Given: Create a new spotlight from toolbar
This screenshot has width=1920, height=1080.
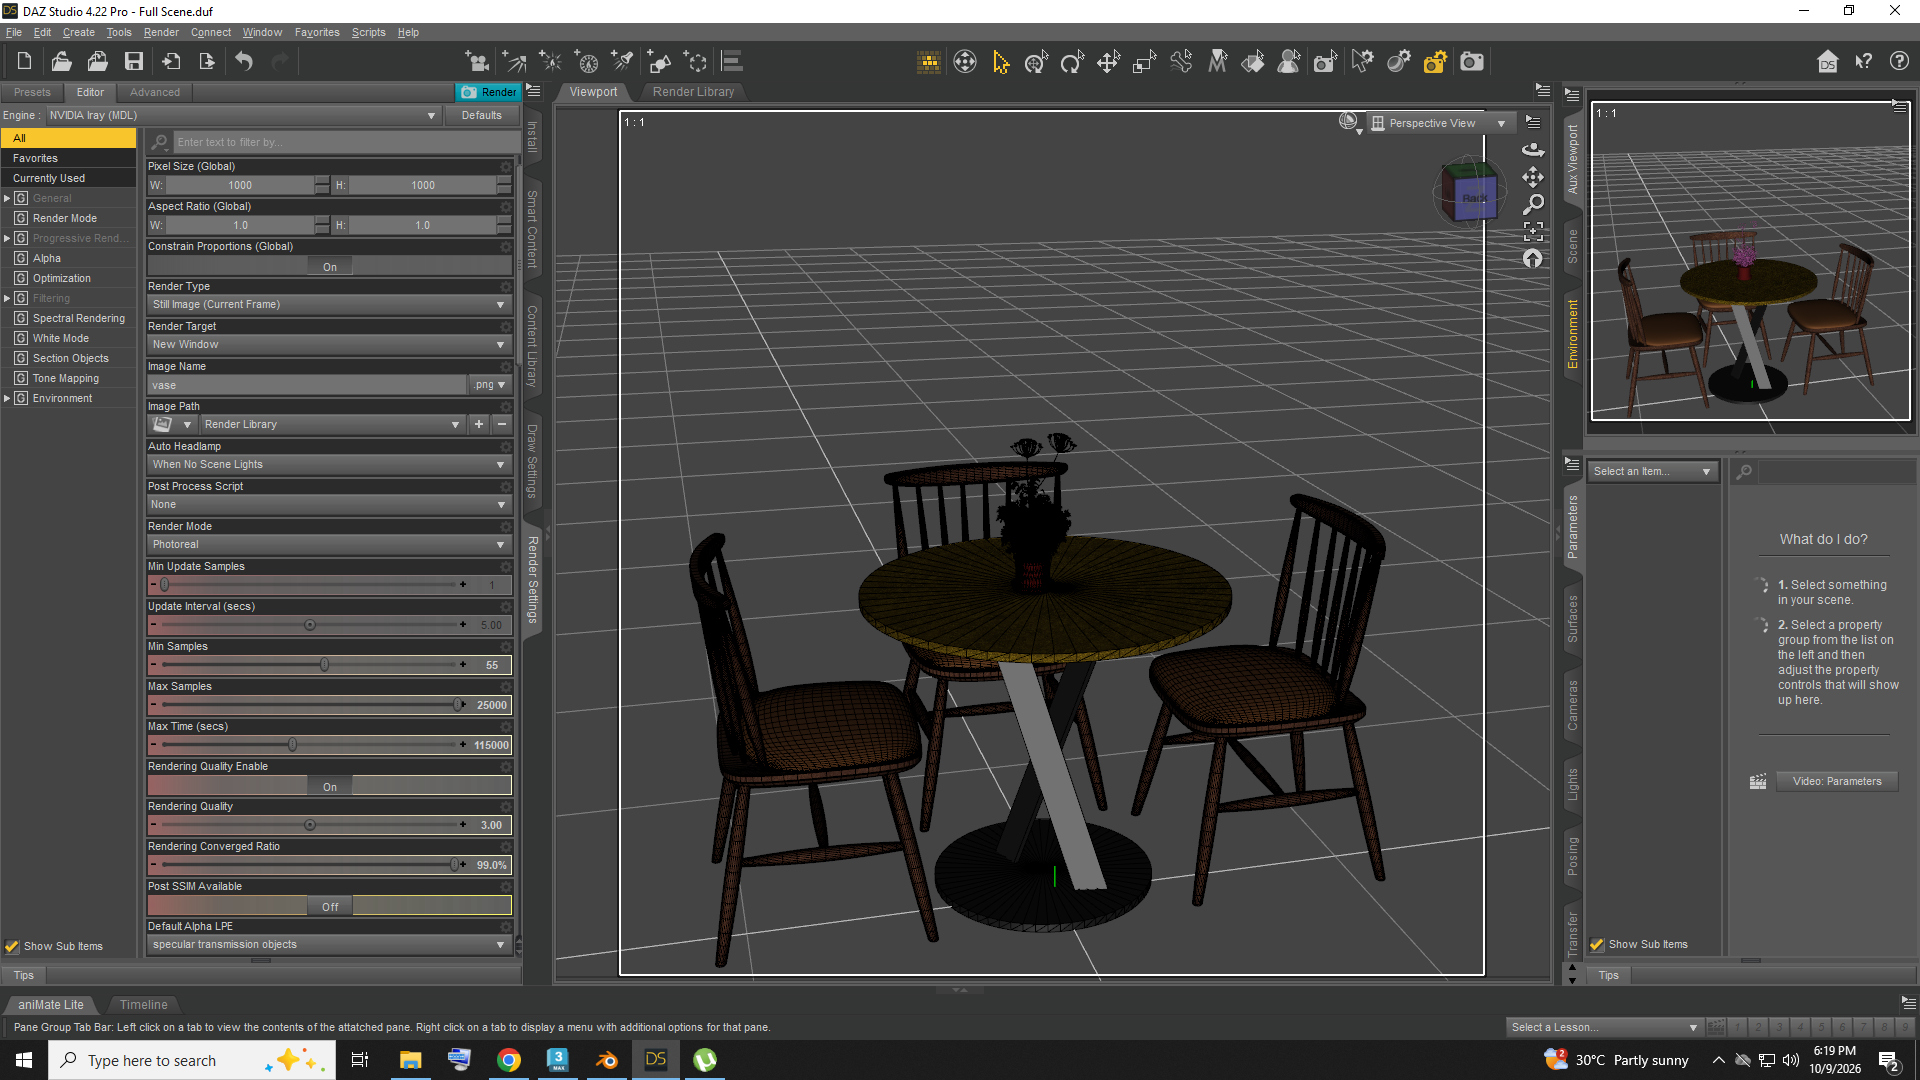Looking at the screenshot, I should [x=622, y=62].
